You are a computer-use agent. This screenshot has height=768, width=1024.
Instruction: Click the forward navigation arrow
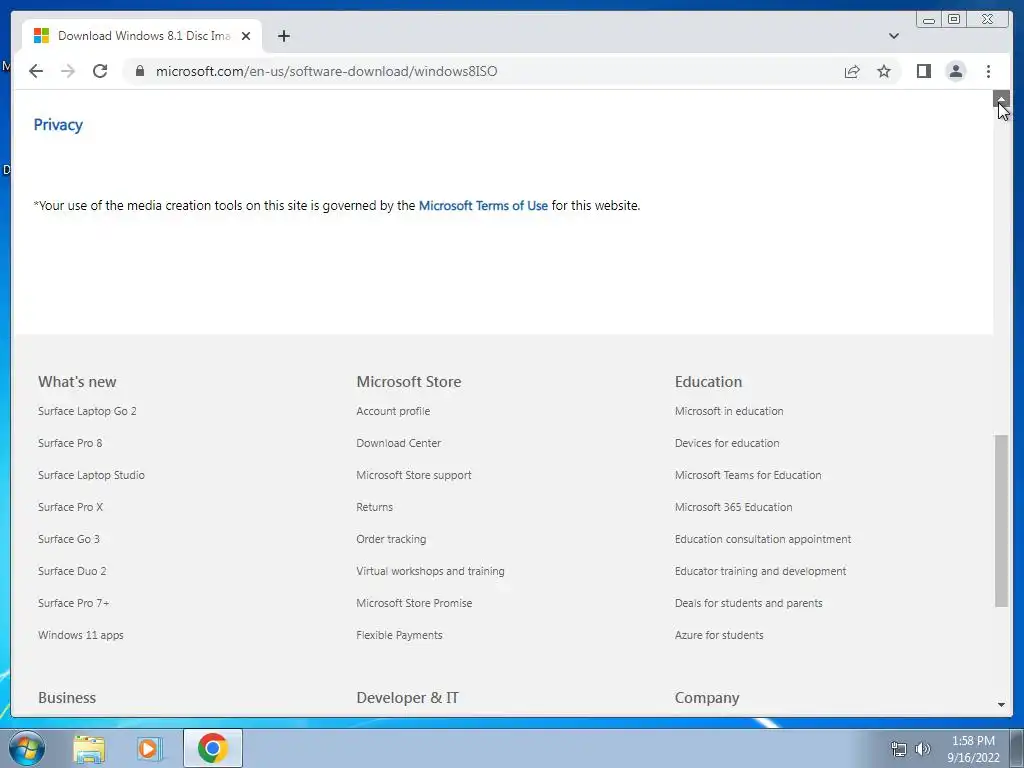(x=68, y=71)
